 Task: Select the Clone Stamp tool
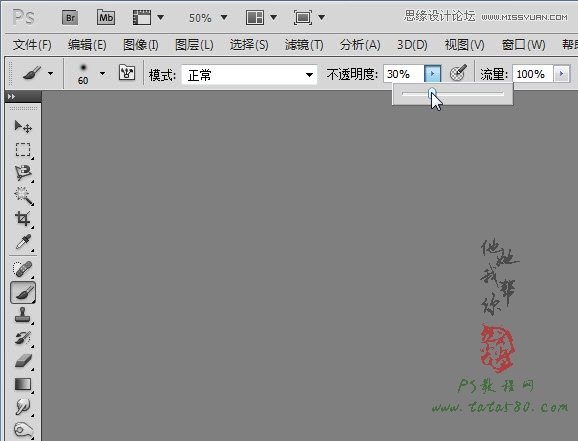coord(23,315)
